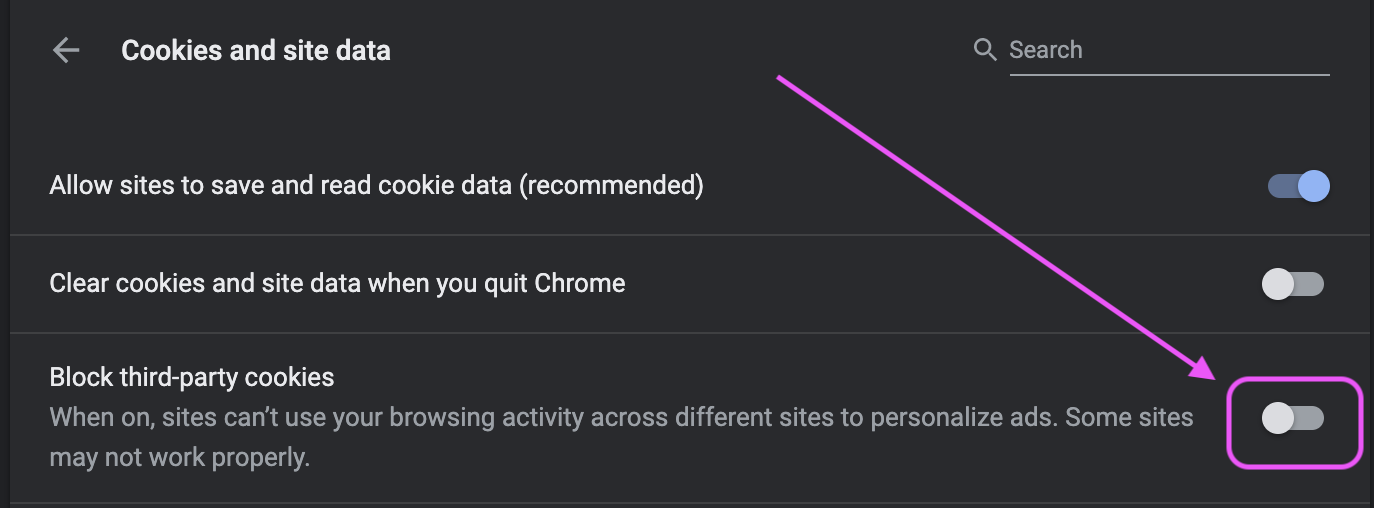
Task: Turn on the Block third-party cookies switch
Action: click(1293, 419)
